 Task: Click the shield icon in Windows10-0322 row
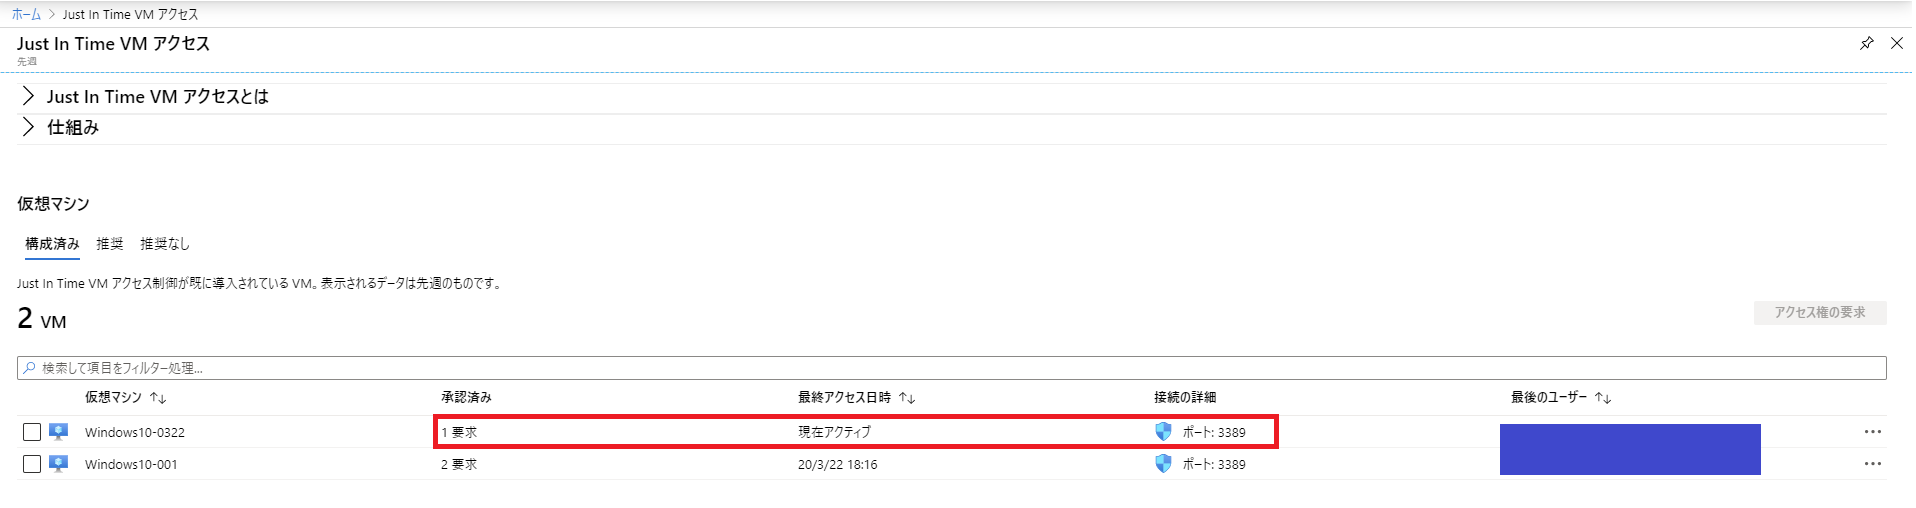1163,432
